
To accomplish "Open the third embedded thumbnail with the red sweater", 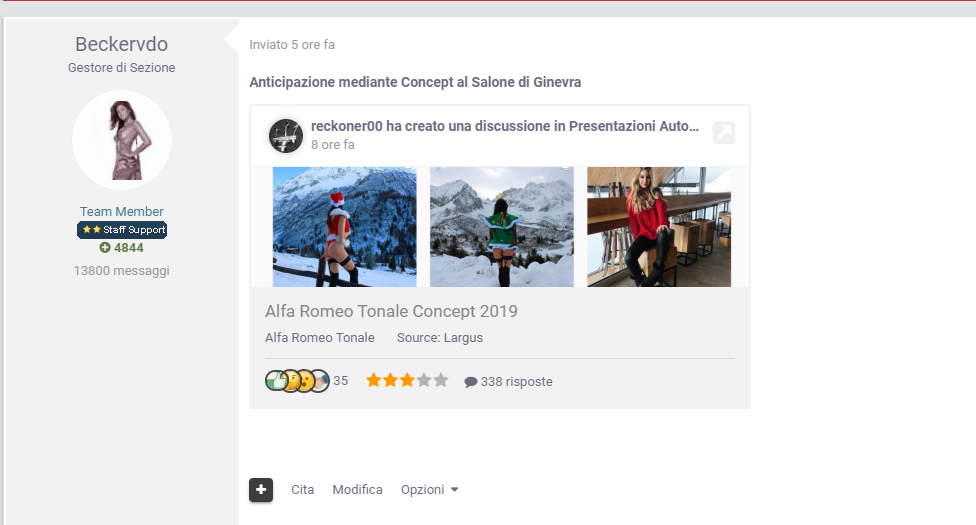I will coord(659,227).
